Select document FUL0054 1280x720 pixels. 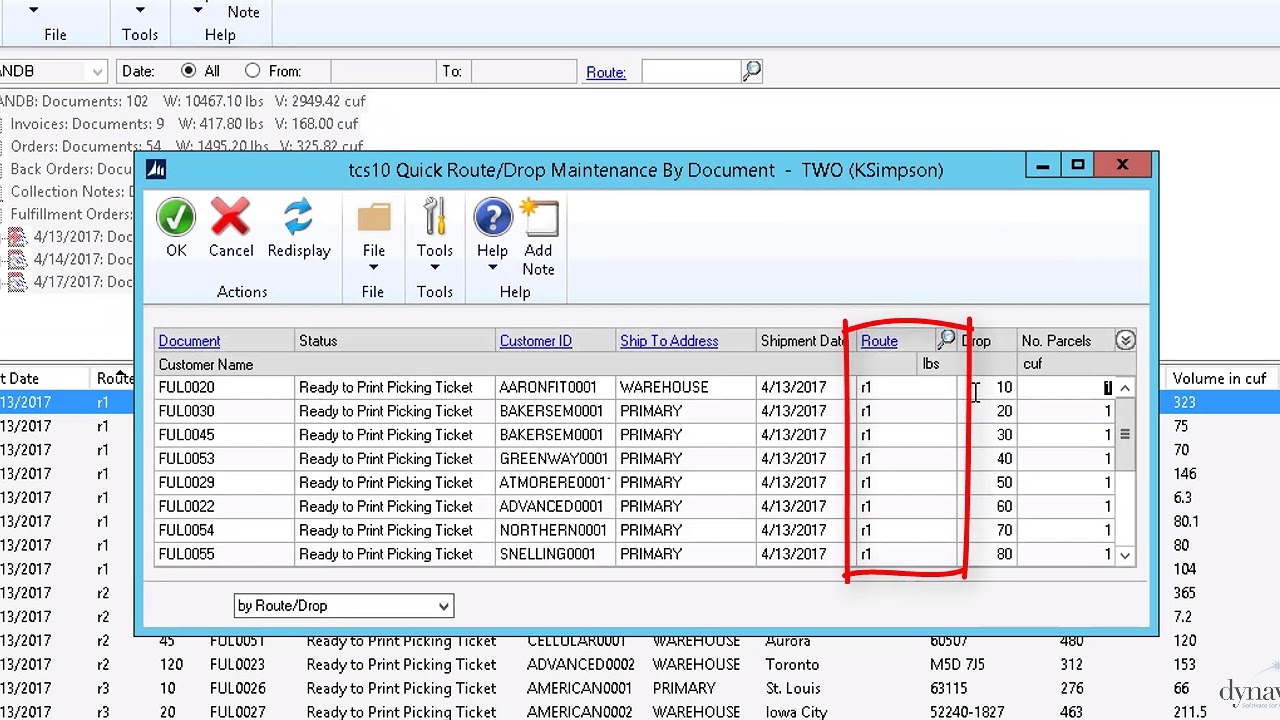point(186,531)
